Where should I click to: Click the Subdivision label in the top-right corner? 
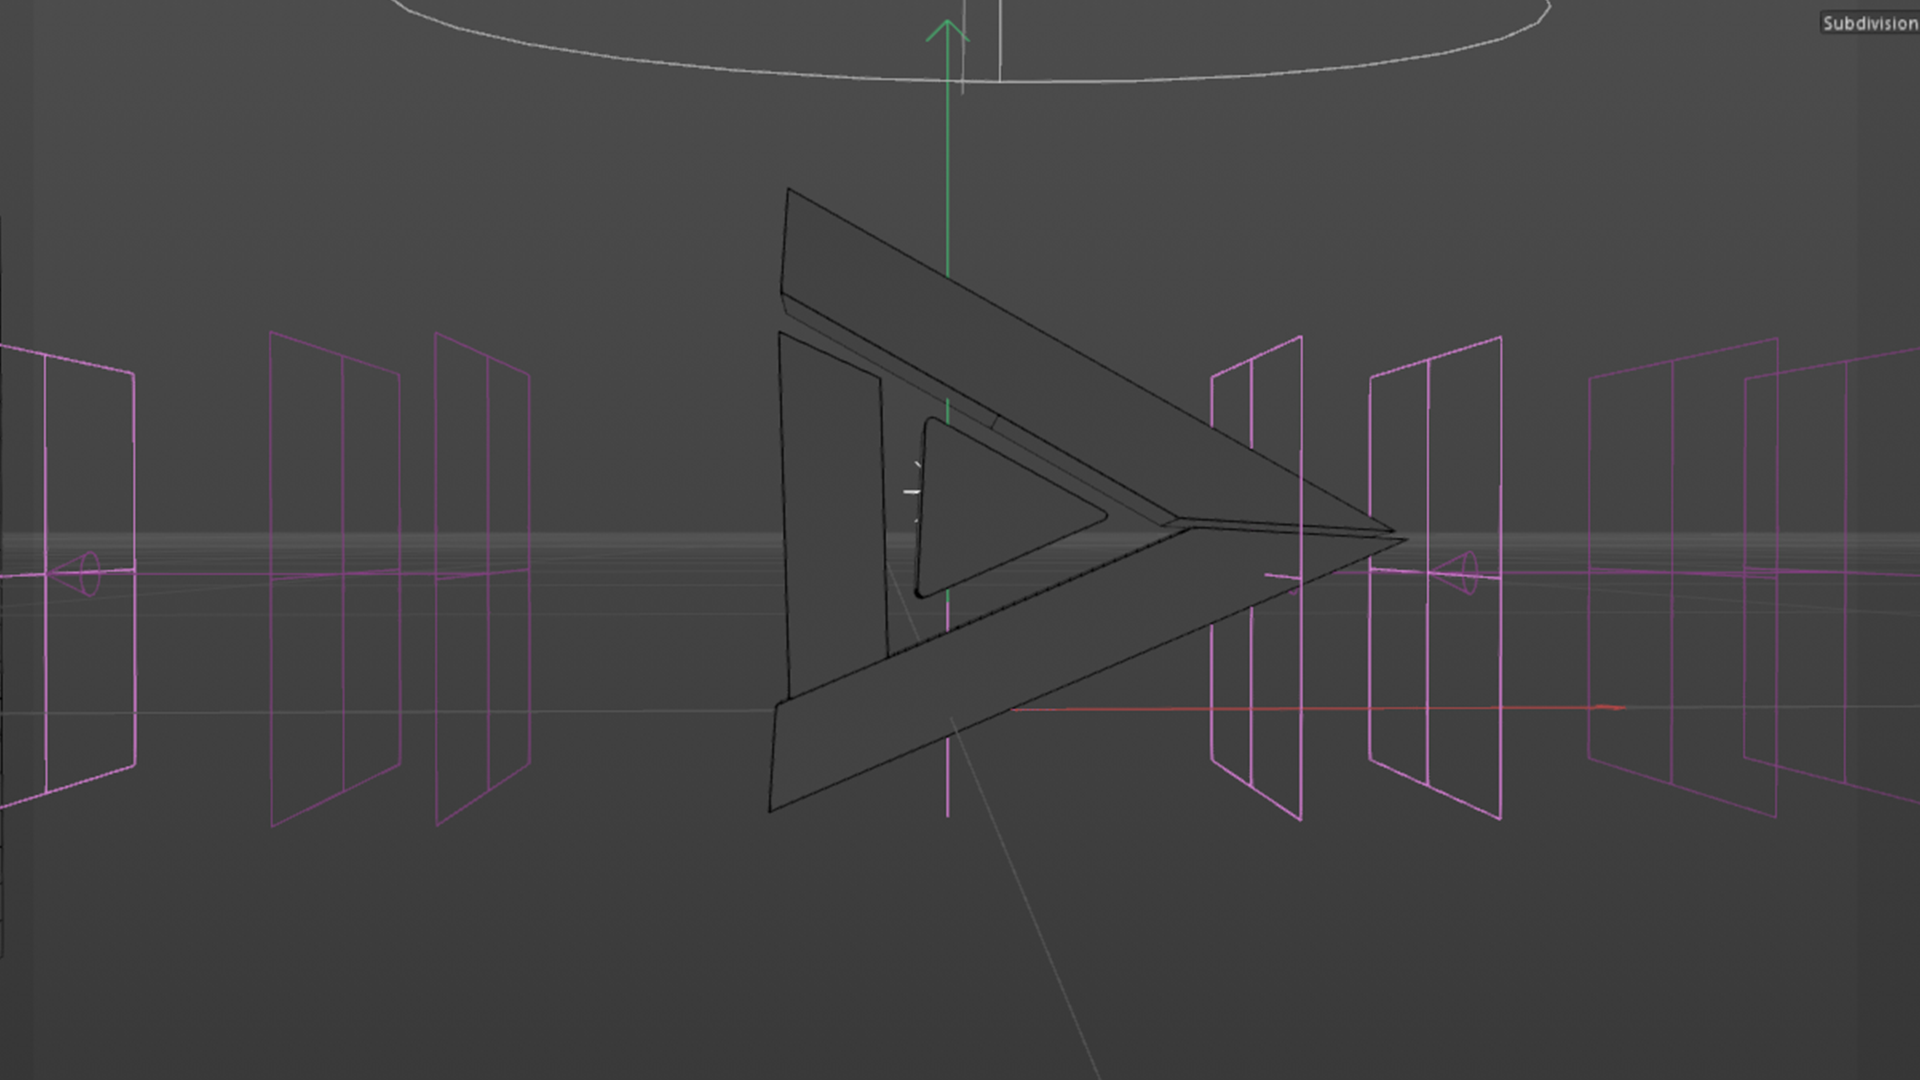tap(1872, 20)
